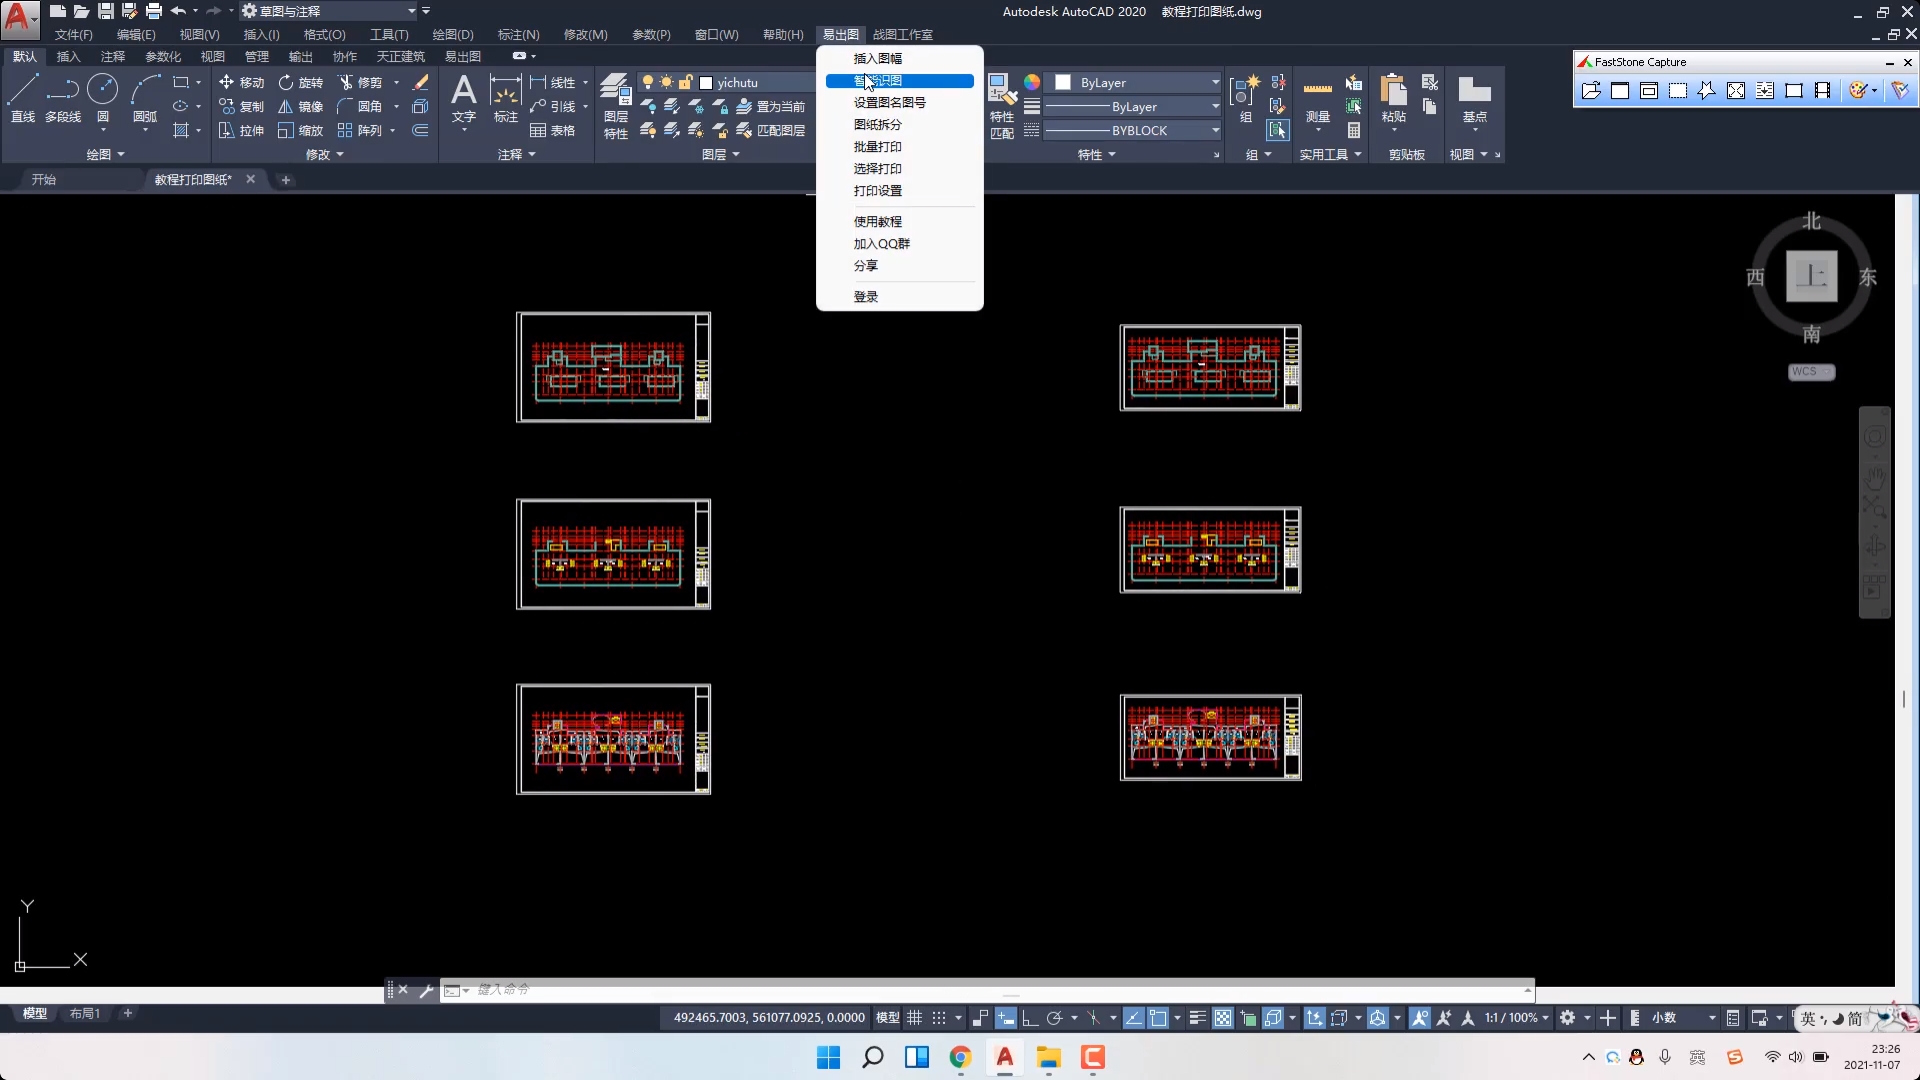
Task: Select the 直线 (Line) drawing tool
Action: coord(23,97)
